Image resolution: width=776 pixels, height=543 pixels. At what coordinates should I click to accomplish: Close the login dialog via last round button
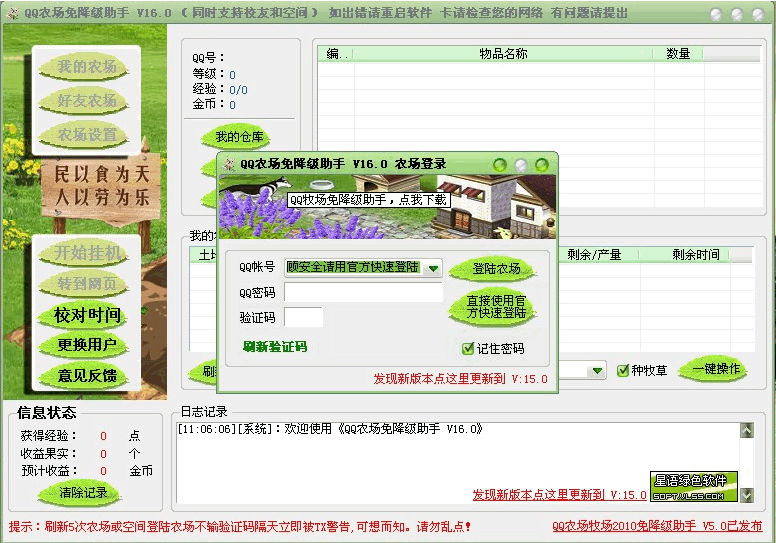coord(542,165)
